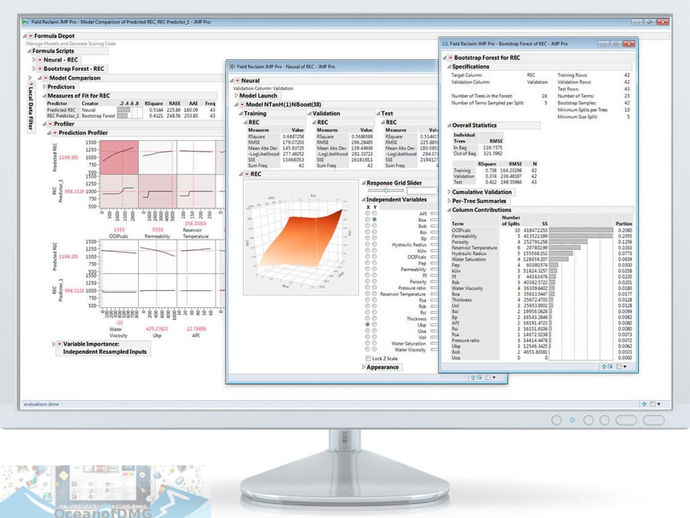Open the Profiler red triangle menu
This screenshot has height=518, width=690.
coord(50,124)
